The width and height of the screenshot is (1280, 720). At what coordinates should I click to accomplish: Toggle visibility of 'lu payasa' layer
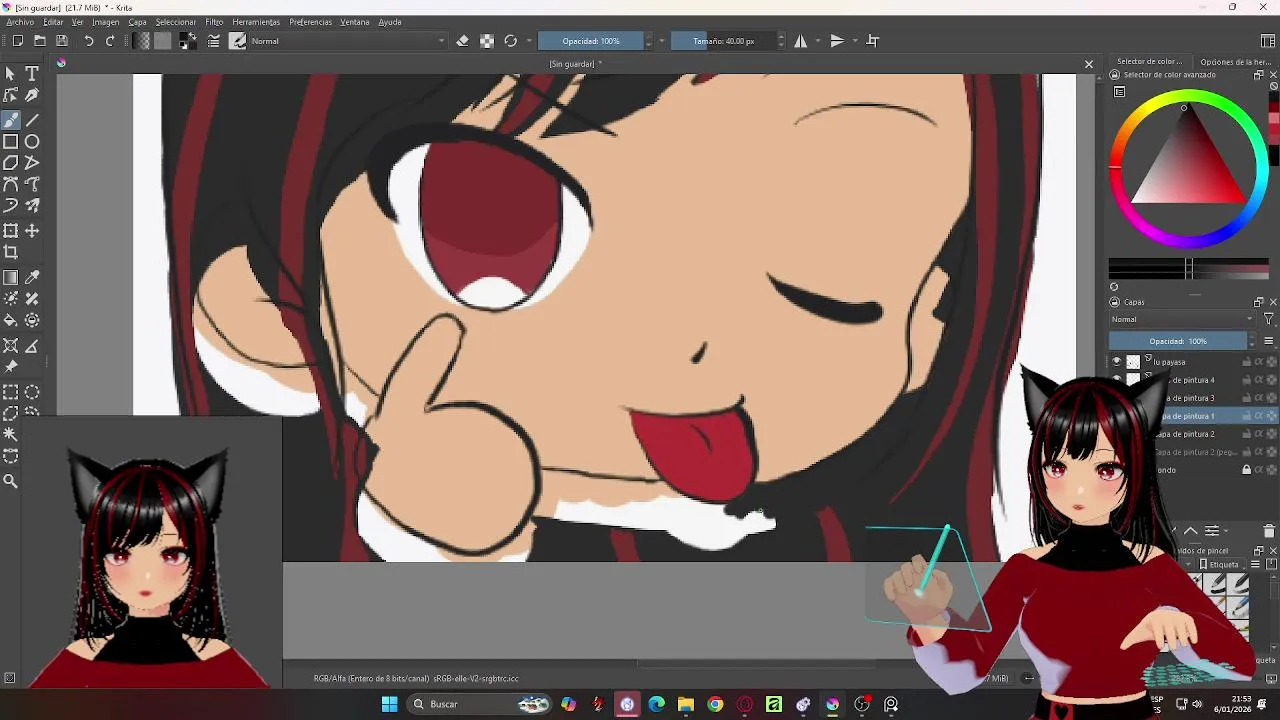[x=1117, y=362]
